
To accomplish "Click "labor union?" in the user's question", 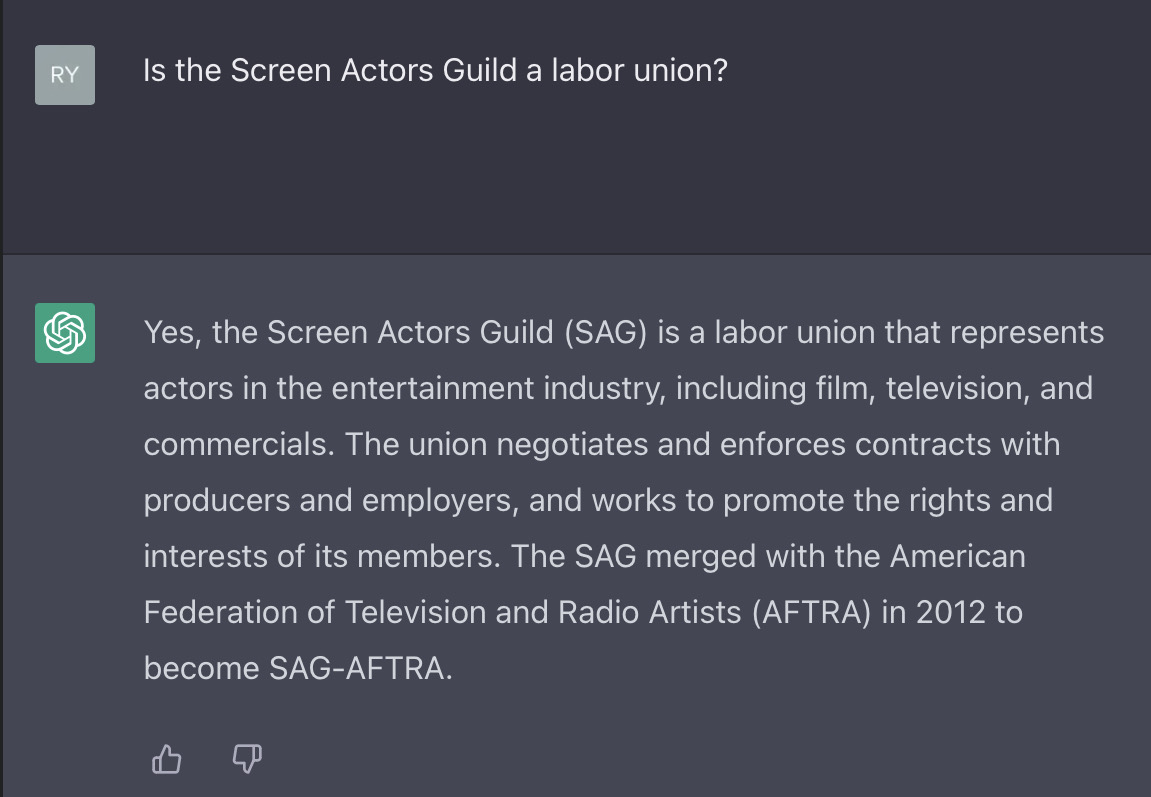I will [x=639, y=70].
